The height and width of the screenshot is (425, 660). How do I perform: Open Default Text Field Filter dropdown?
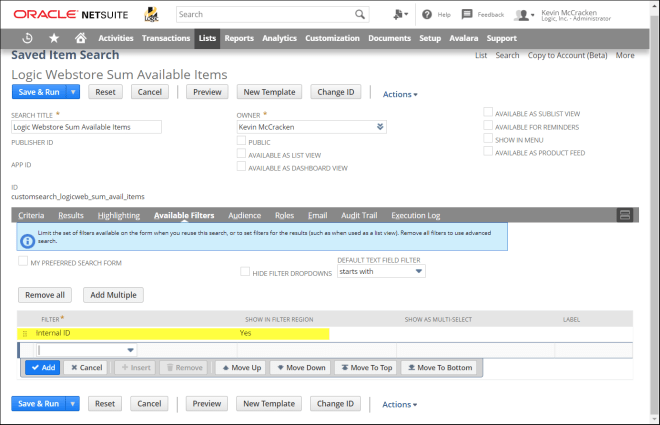pyautogui.click(x=419, y=271)
